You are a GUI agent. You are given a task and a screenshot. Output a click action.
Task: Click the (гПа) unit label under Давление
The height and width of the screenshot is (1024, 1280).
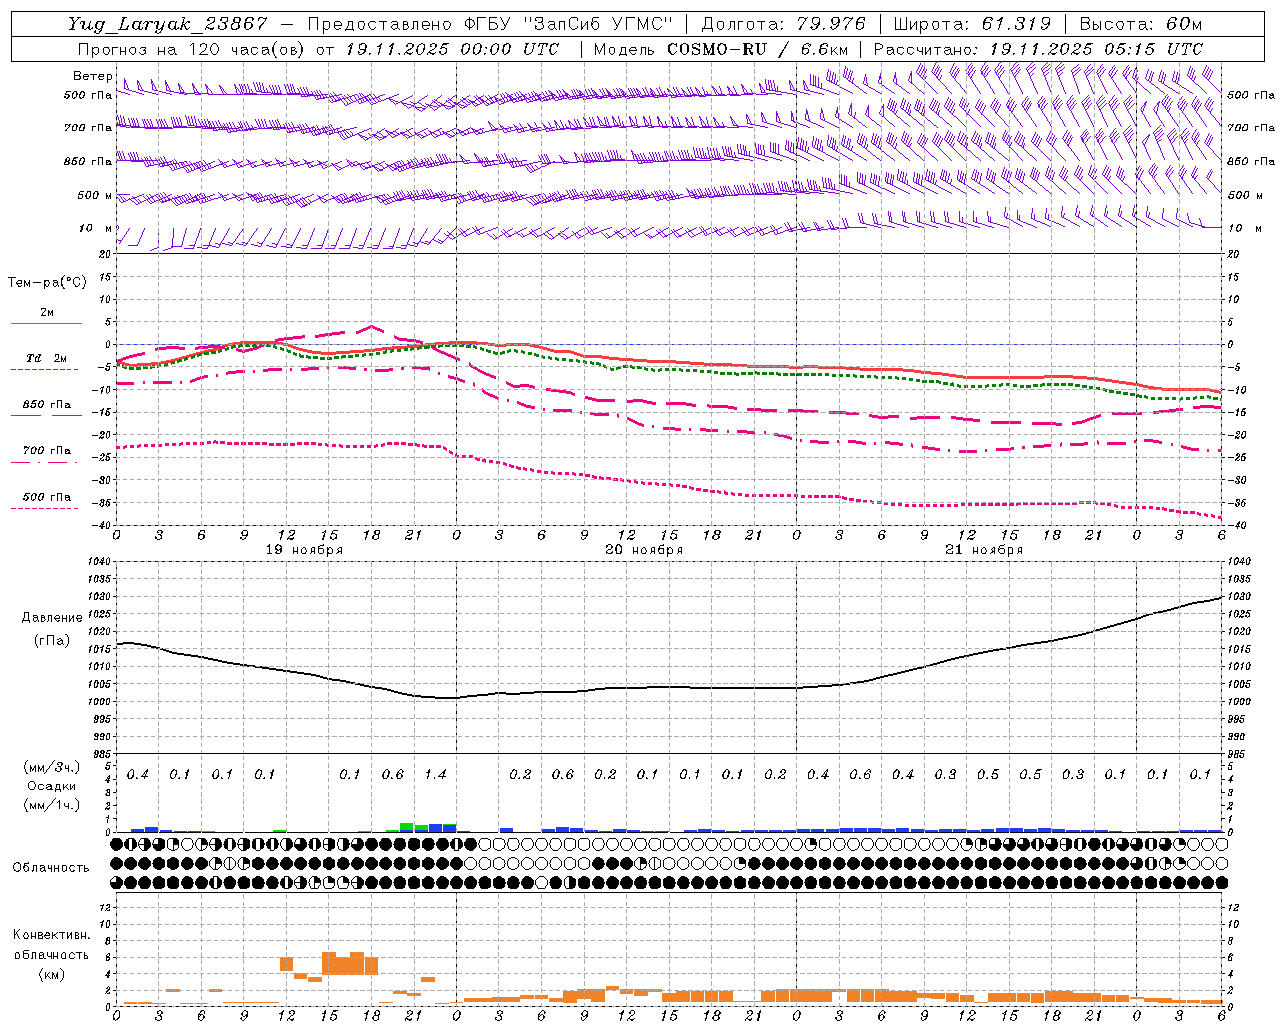coord(52,640)
